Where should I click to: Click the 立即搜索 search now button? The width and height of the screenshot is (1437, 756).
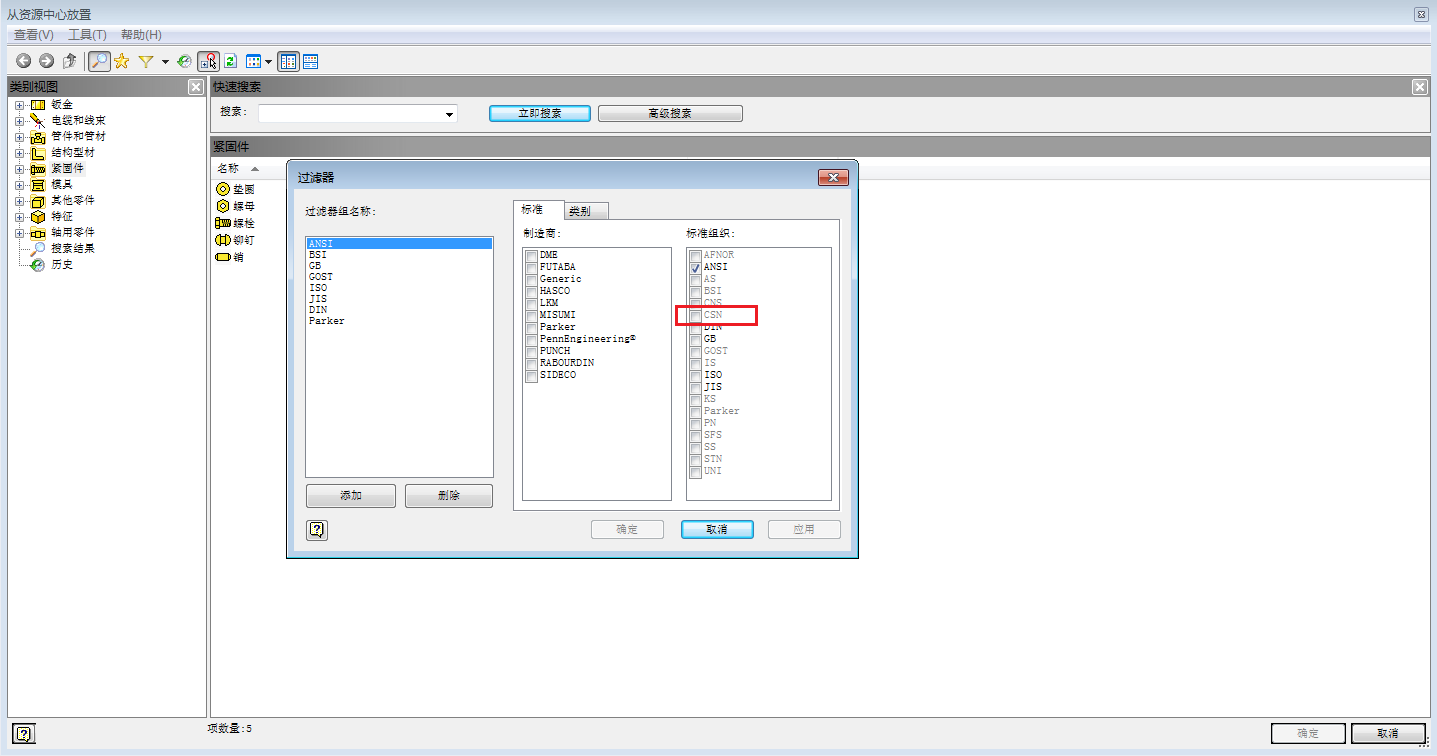coord(540,114)
